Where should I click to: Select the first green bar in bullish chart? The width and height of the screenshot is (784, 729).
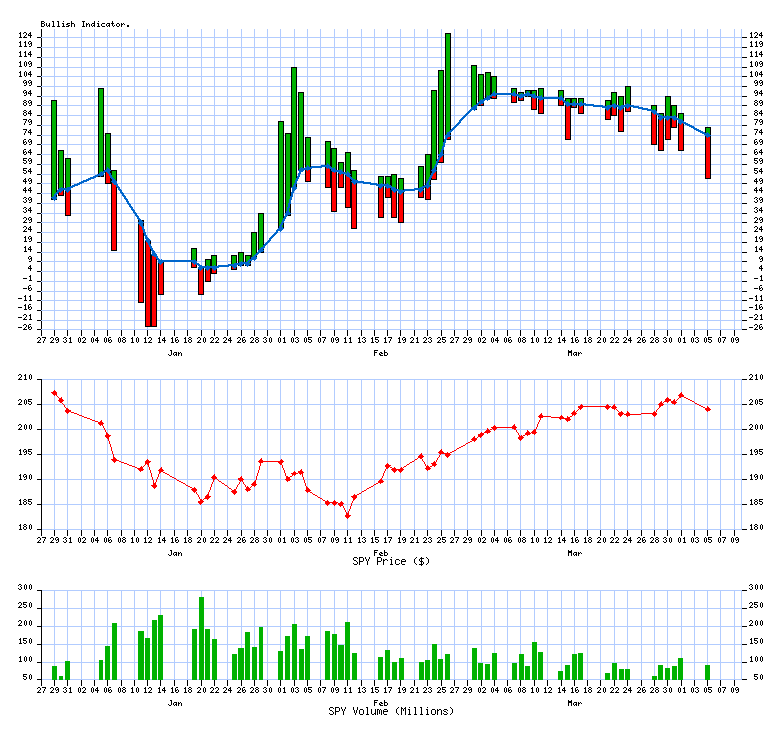tap(54, 150)
